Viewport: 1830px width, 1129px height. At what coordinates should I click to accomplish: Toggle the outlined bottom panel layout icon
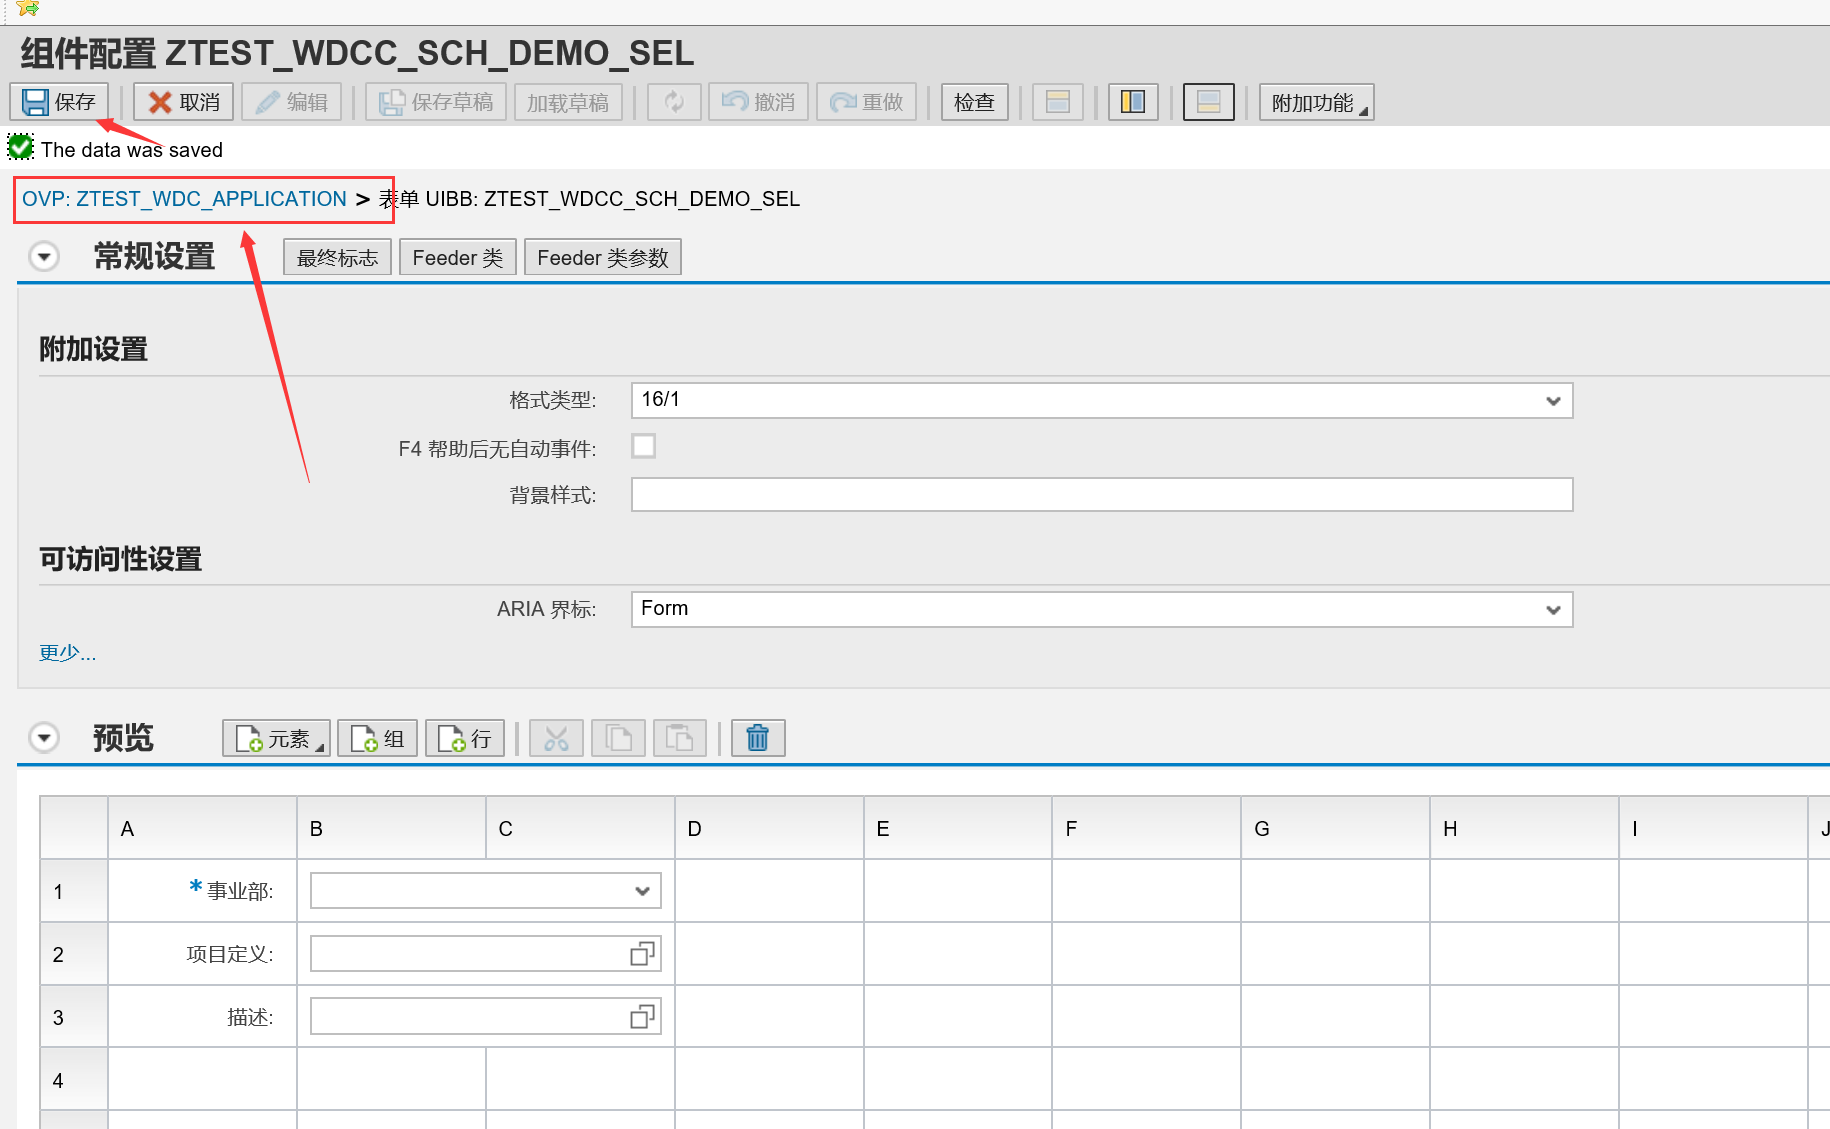tap(1209, 102)
